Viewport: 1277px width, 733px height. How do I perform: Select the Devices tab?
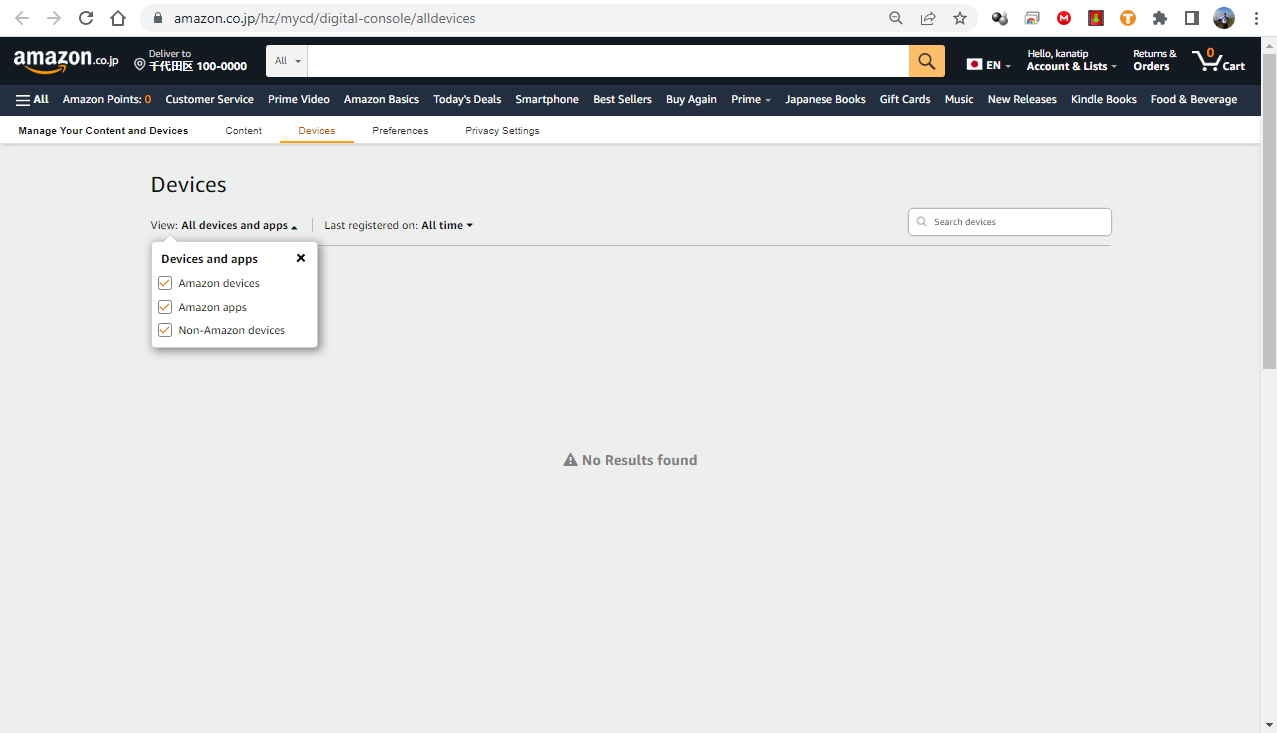[317, 131]
